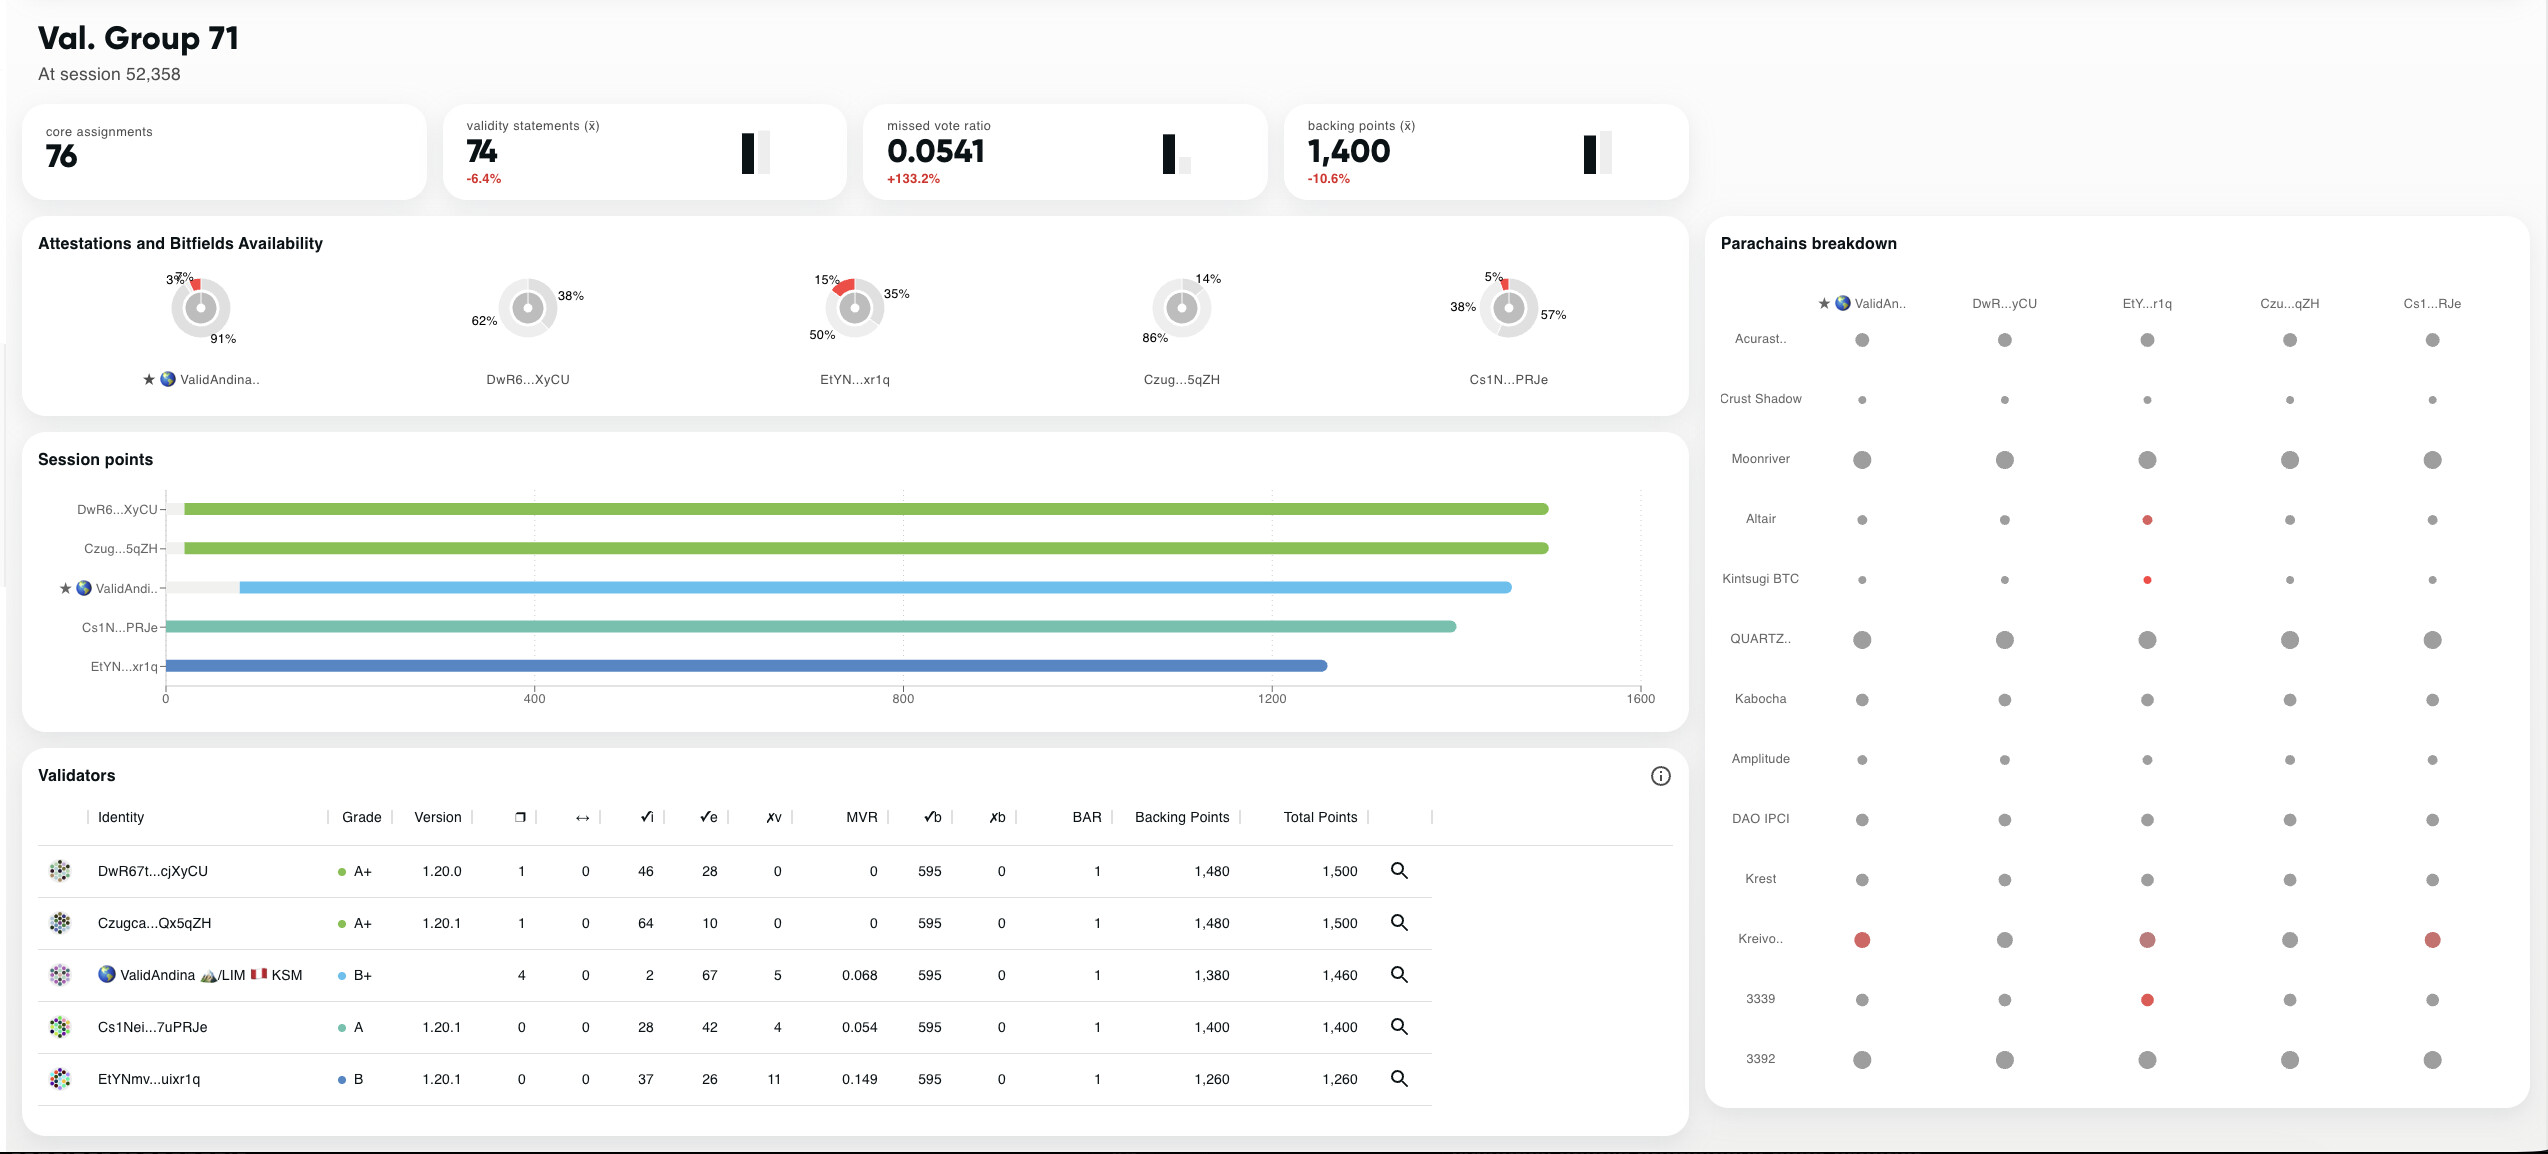This screenshot has height=1154, width=2548.
Task: Click the green DwR6...XyCU session points bar
Action: tap(865, 509)
